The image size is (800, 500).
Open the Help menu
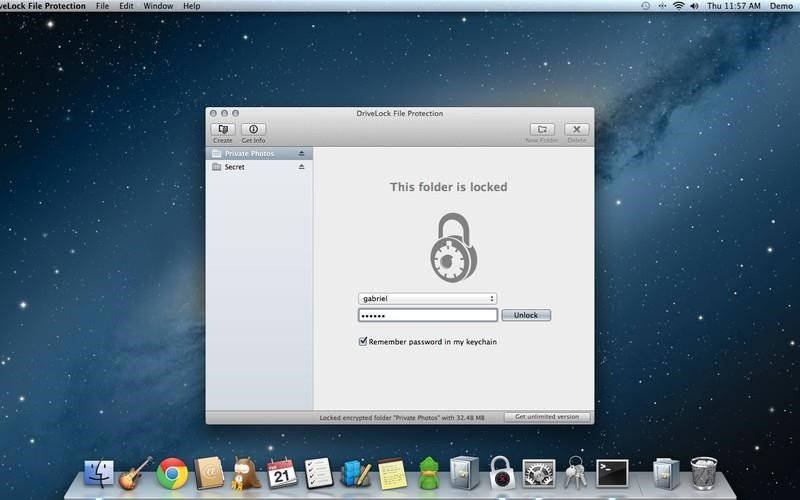(x=191, y=6)
